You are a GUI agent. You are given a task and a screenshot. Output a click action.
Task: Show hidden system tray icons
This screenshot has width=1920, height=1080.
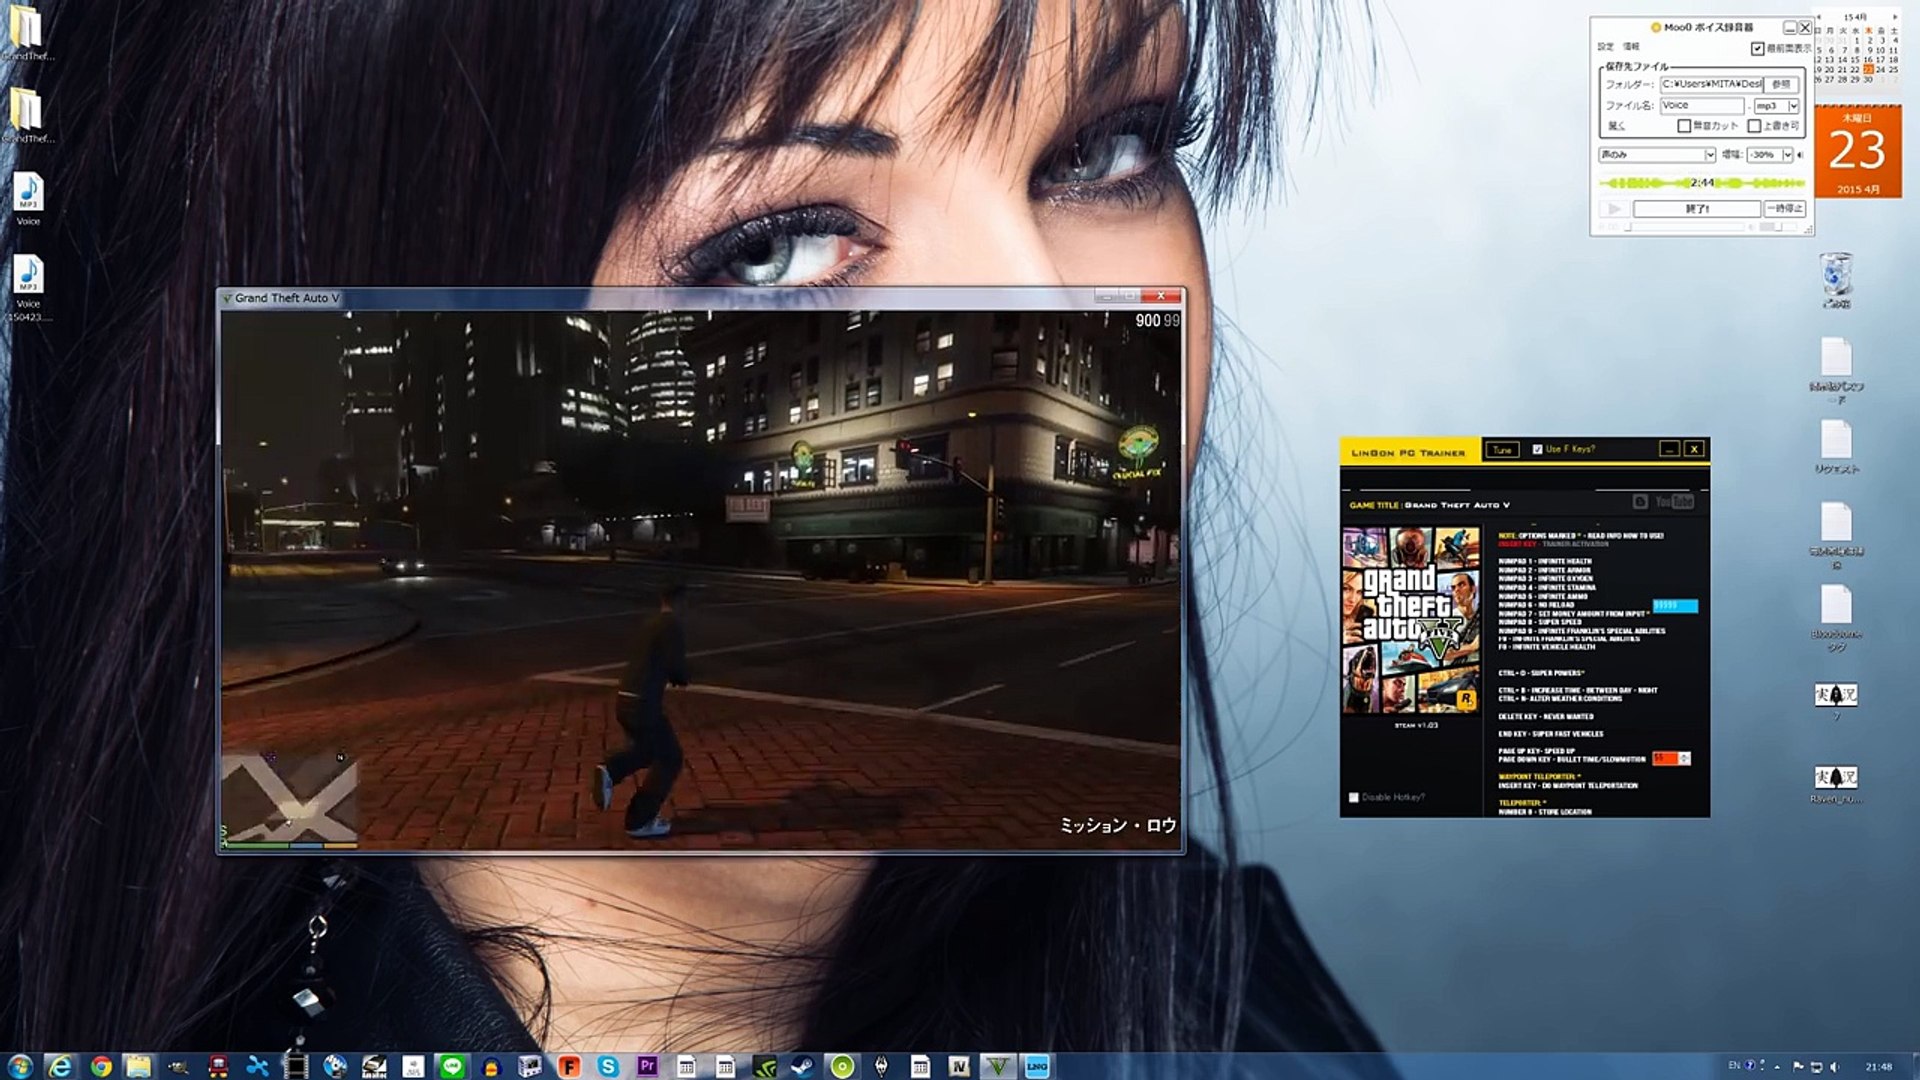pyautogui.click(x=1777, y=1068)
